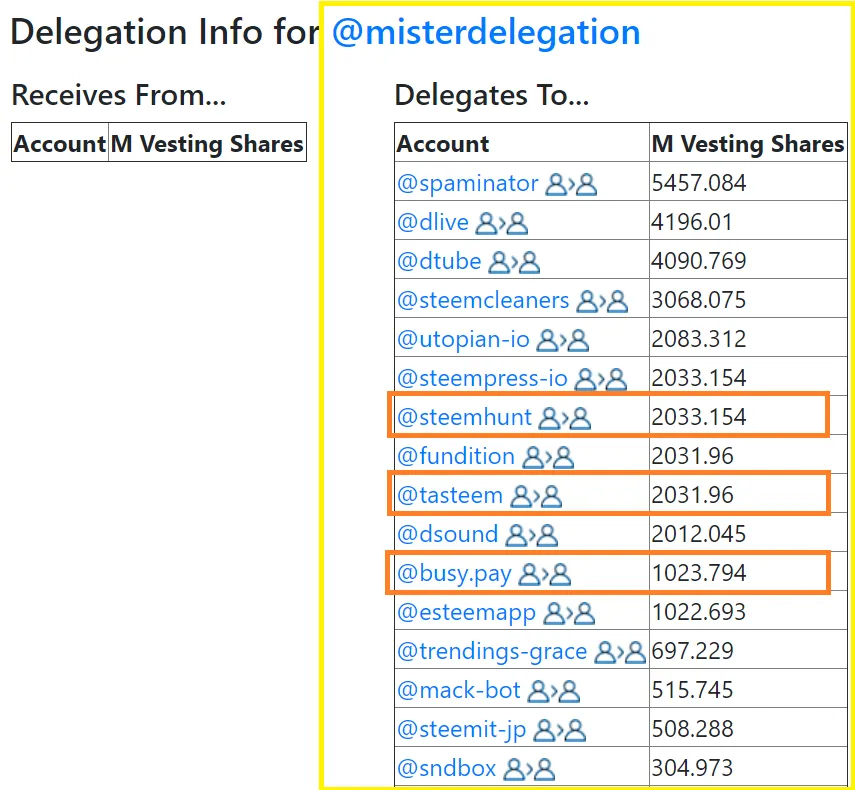The width and height of the screenshot is (855, 790).
Task: Open the @dsound account link
Action: click(x=447, y=535)
